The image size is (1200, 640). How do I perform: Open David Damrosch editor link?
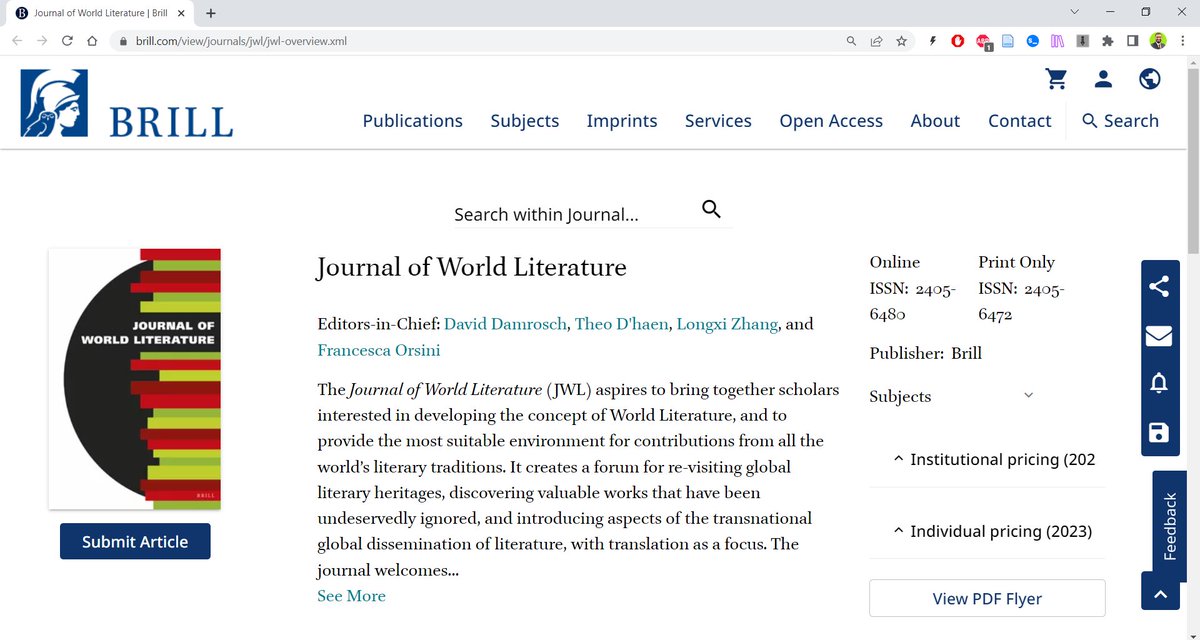(506, 324)
